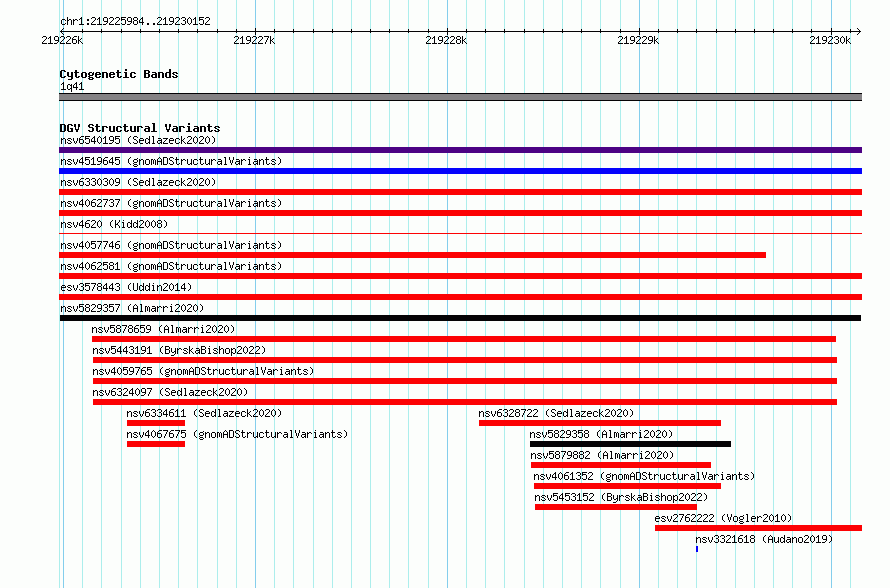Open the nsv4062581 label link

click(171, 266)
